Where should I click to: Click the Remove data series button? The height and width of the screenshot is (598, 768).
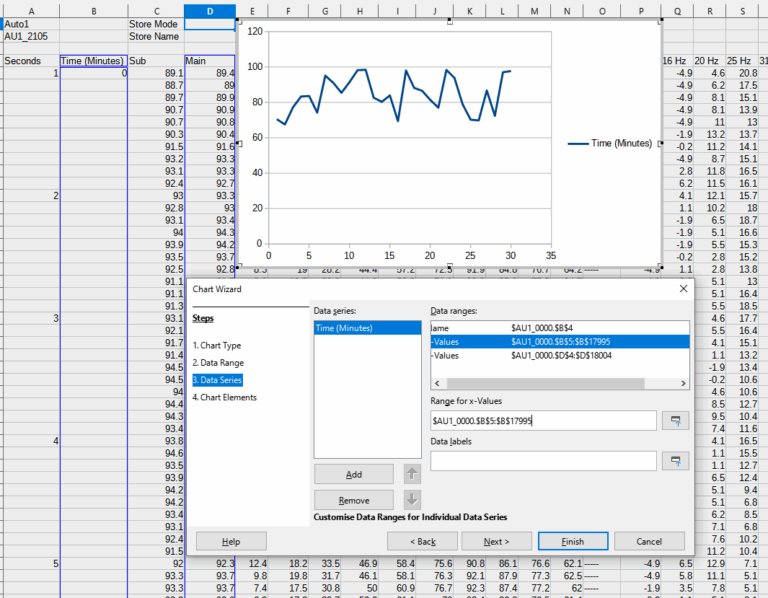point(354,500)
